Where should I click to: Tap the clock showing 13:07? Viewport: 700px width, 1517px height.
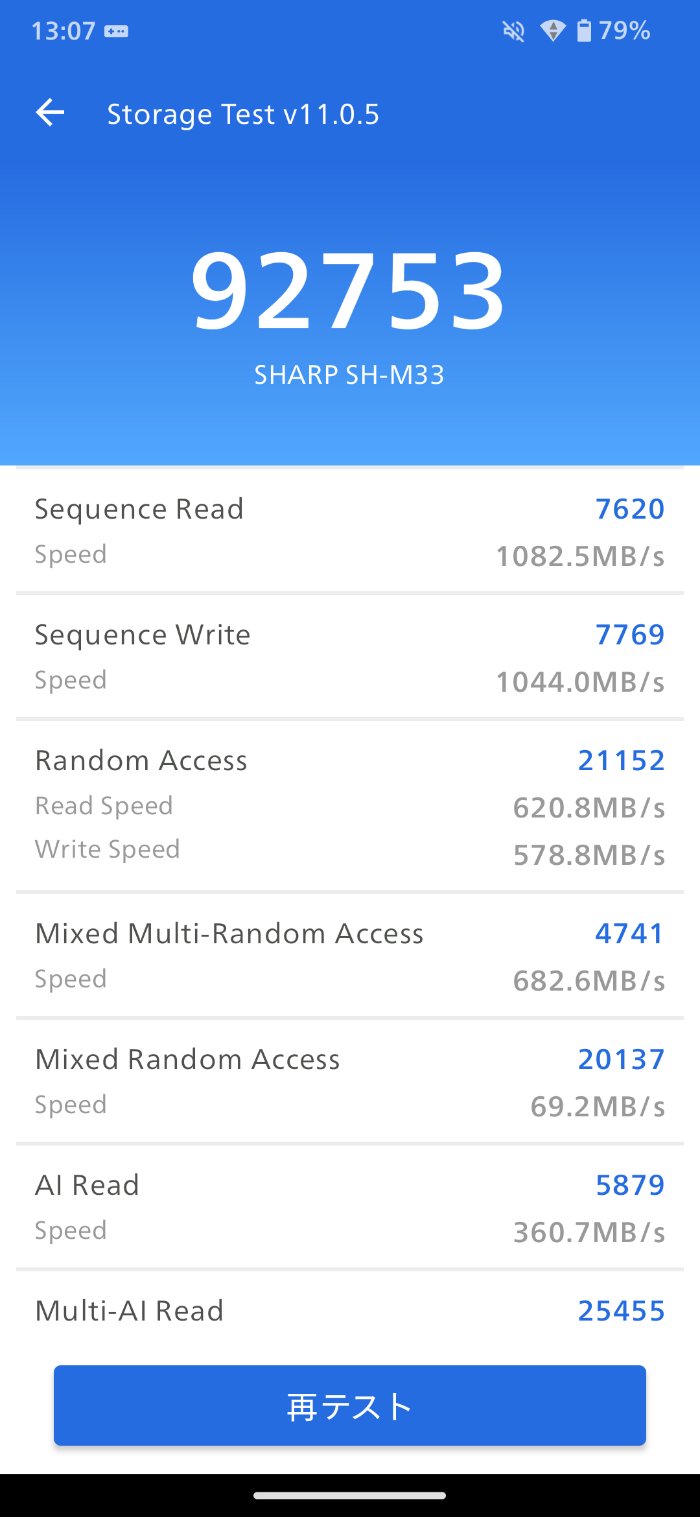[x=63, y=31]
